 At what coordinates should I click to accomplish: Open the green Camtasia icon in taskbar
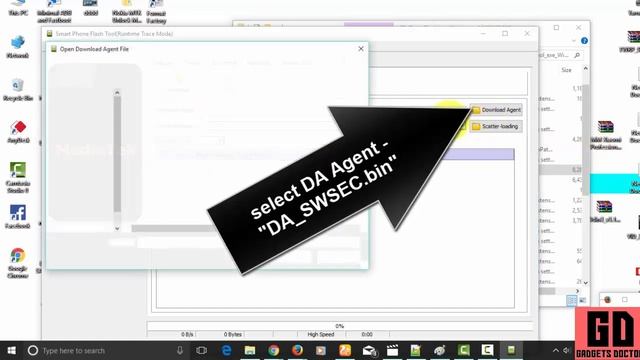pyautogui.click(x=464, y=350)
